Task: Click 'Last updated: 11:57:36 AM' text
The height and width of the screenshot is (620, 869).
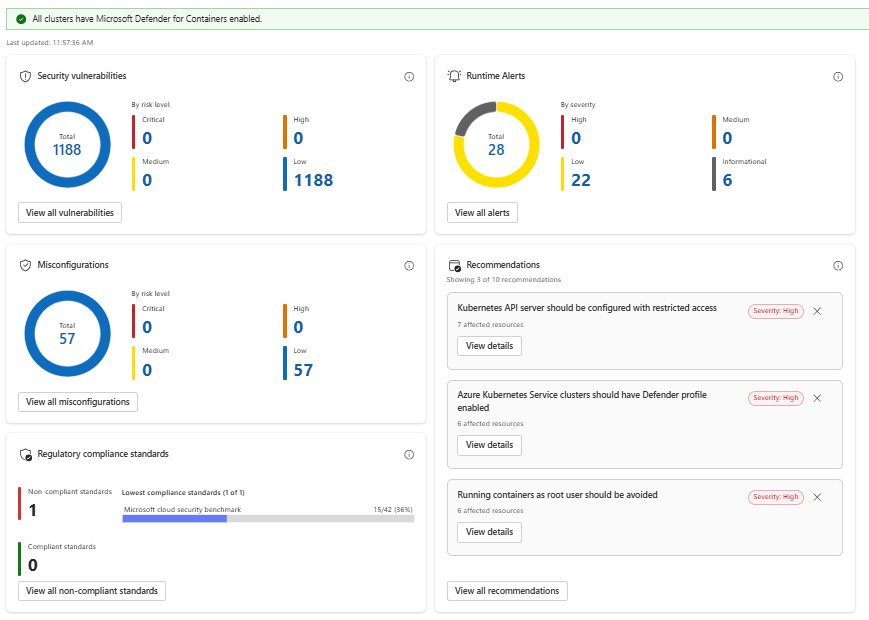Action: (50, 43)
